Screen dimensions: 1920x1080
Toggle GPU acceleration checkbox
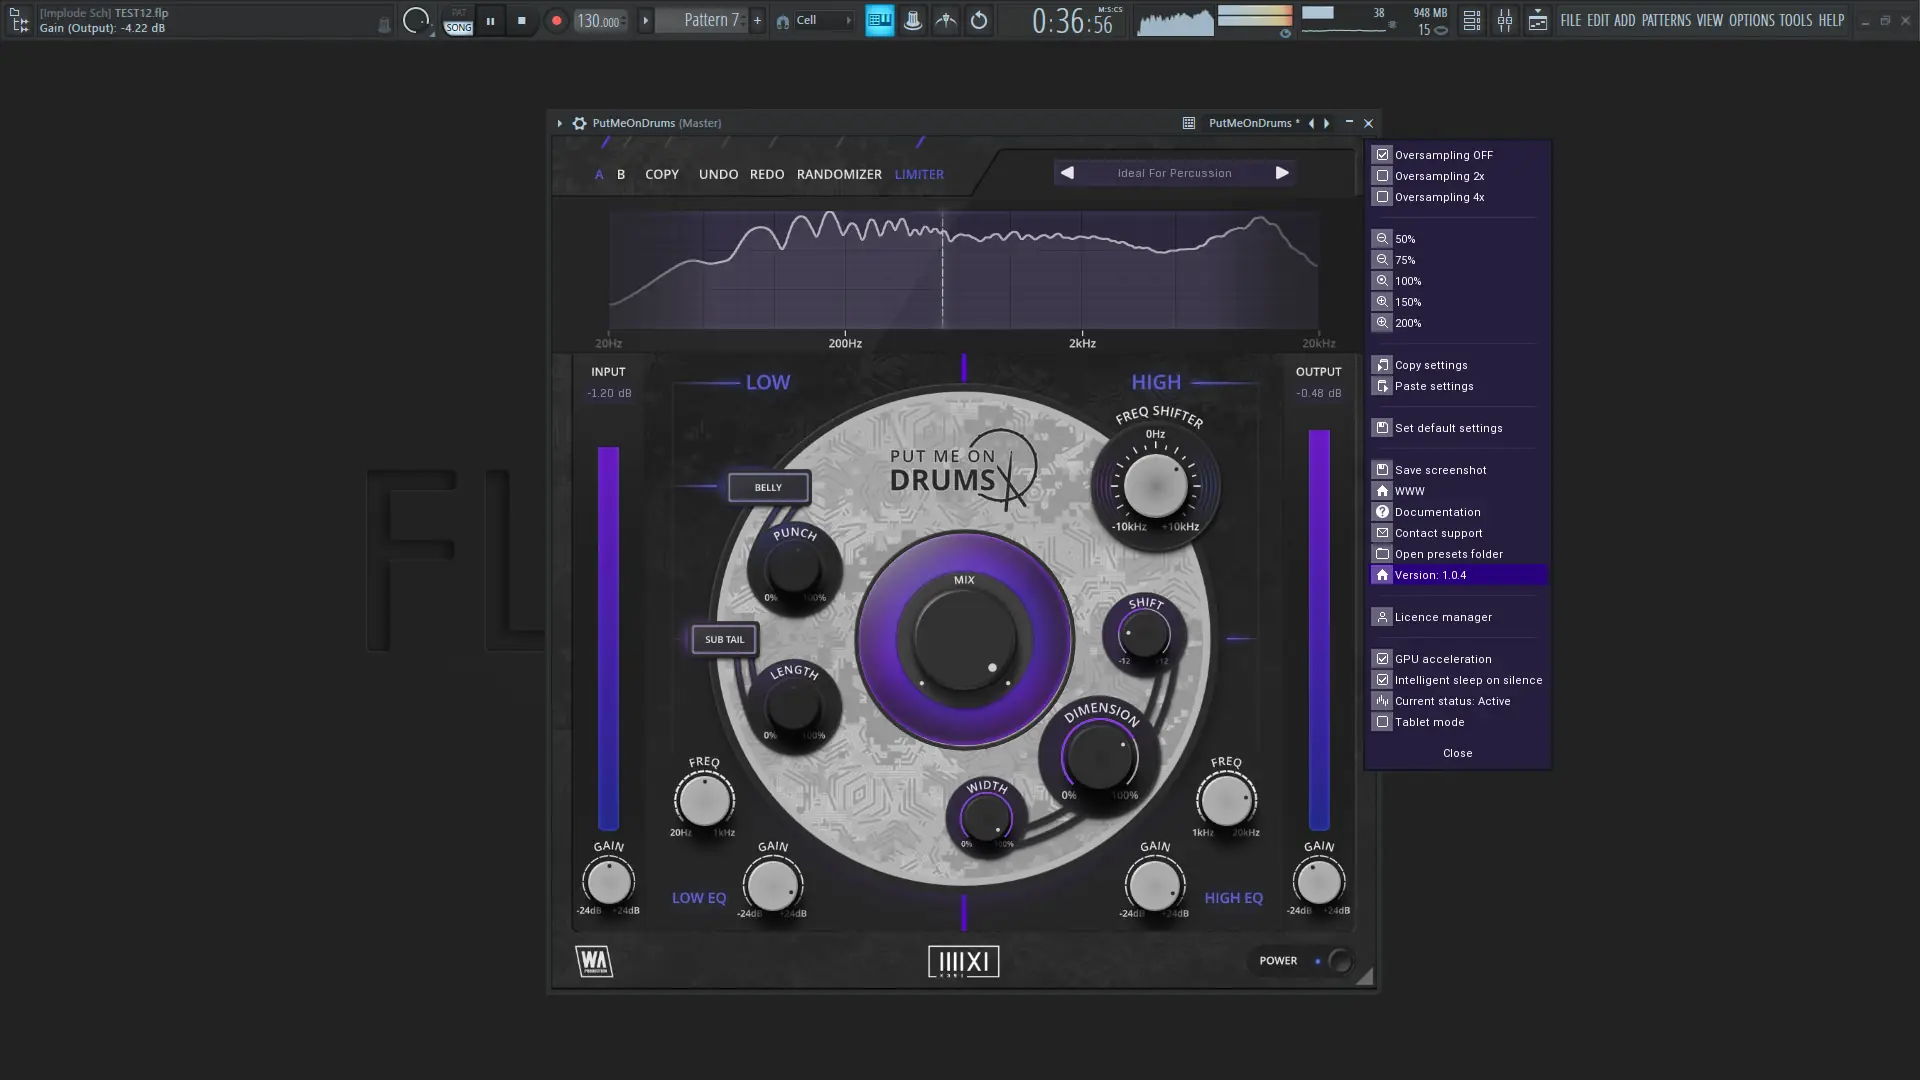coord(1382,659)
